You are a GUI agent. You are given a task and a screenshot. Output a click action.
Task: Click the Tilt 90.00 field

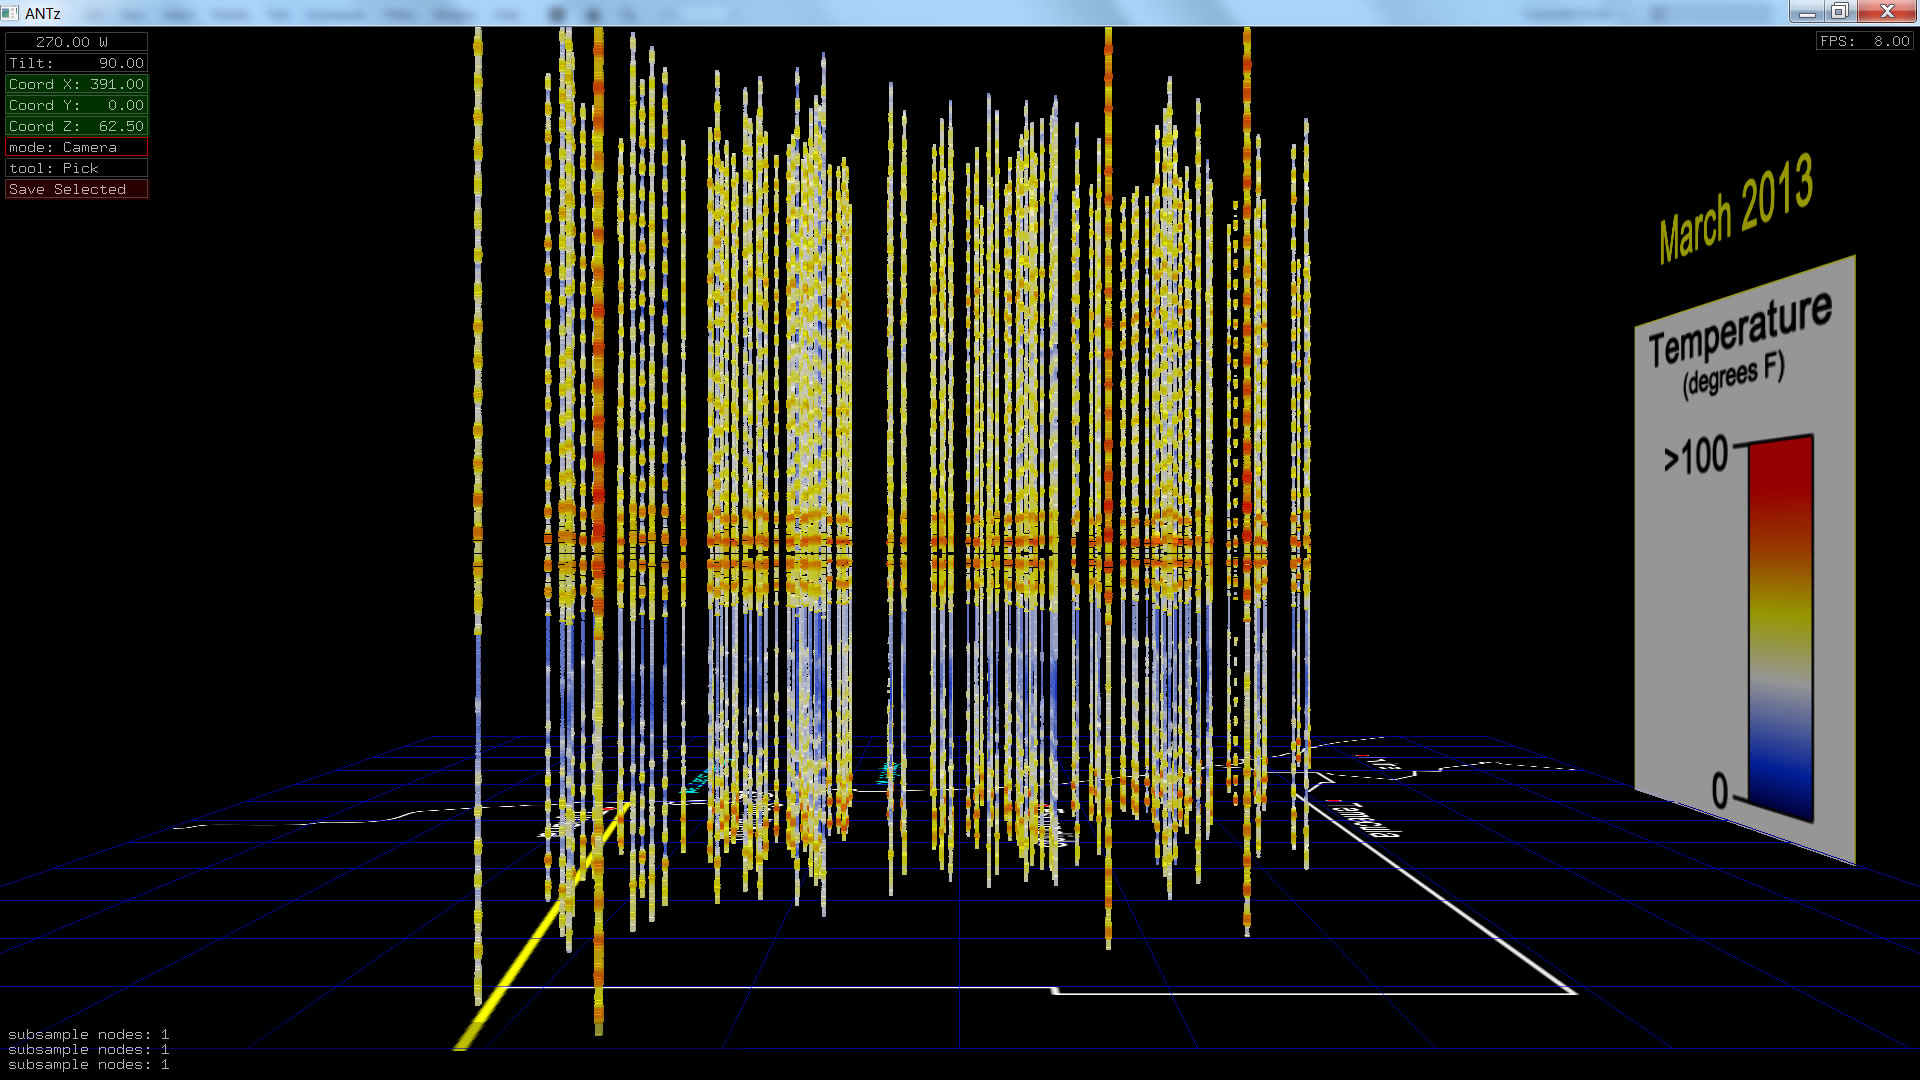[76, 63]
